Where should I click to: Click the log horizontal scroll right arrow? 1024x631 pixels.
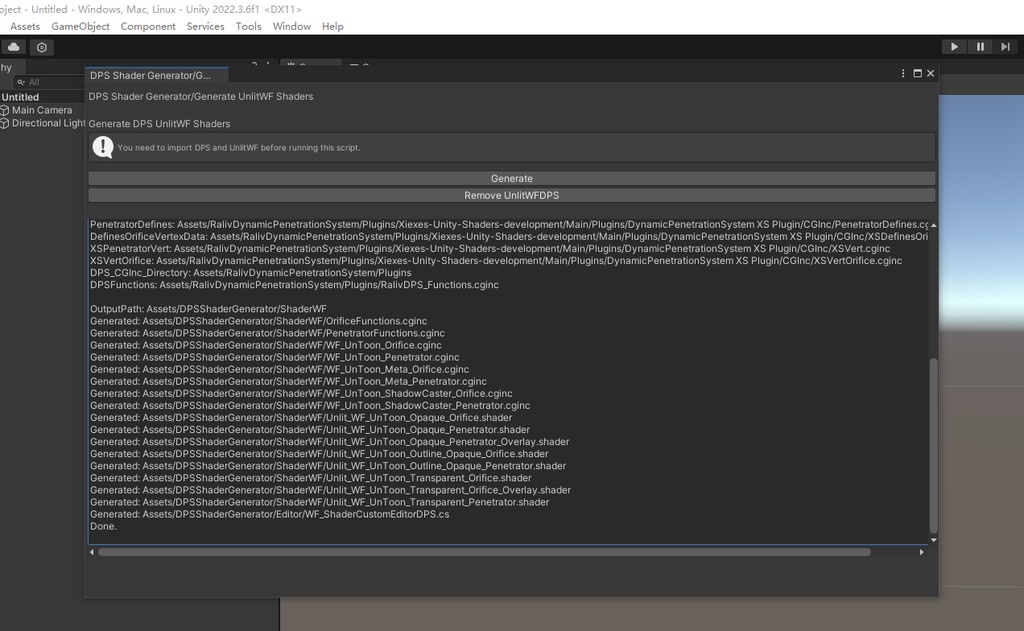921,552
